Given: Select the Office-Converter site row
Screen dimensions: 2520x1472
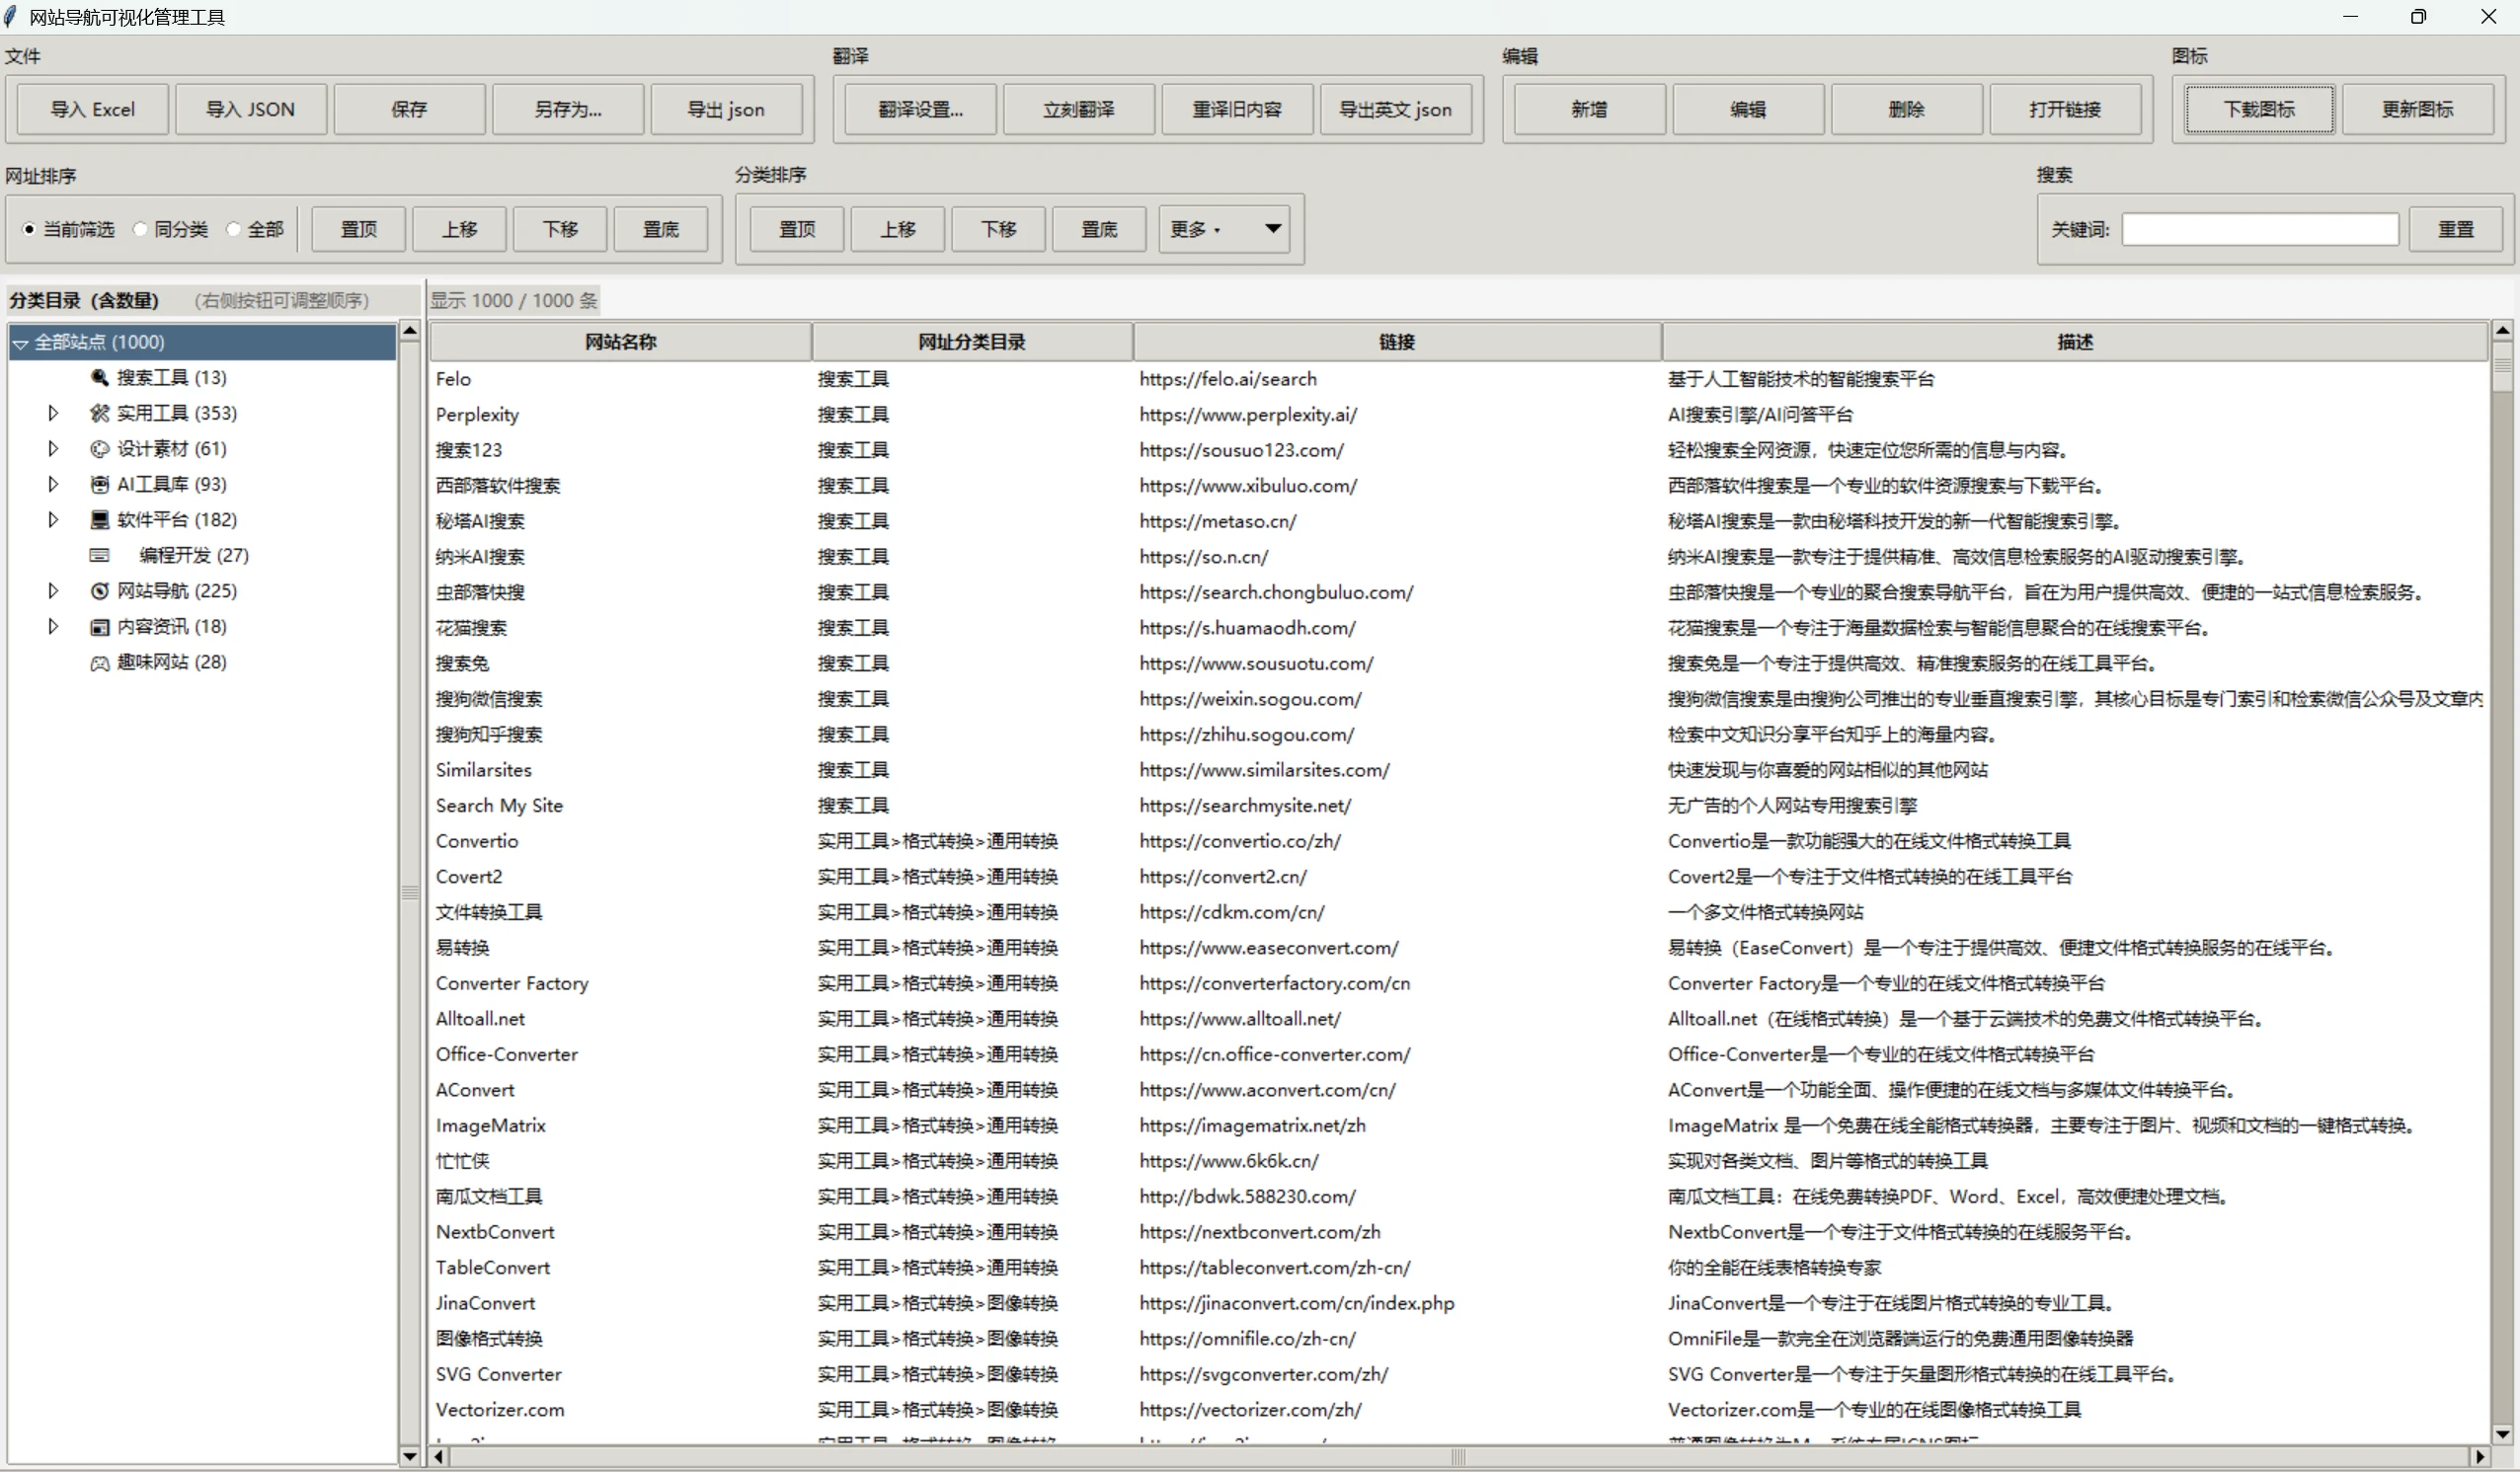Looking at the screenshot, I should pyautogui.click(x=1458, y=1054).
